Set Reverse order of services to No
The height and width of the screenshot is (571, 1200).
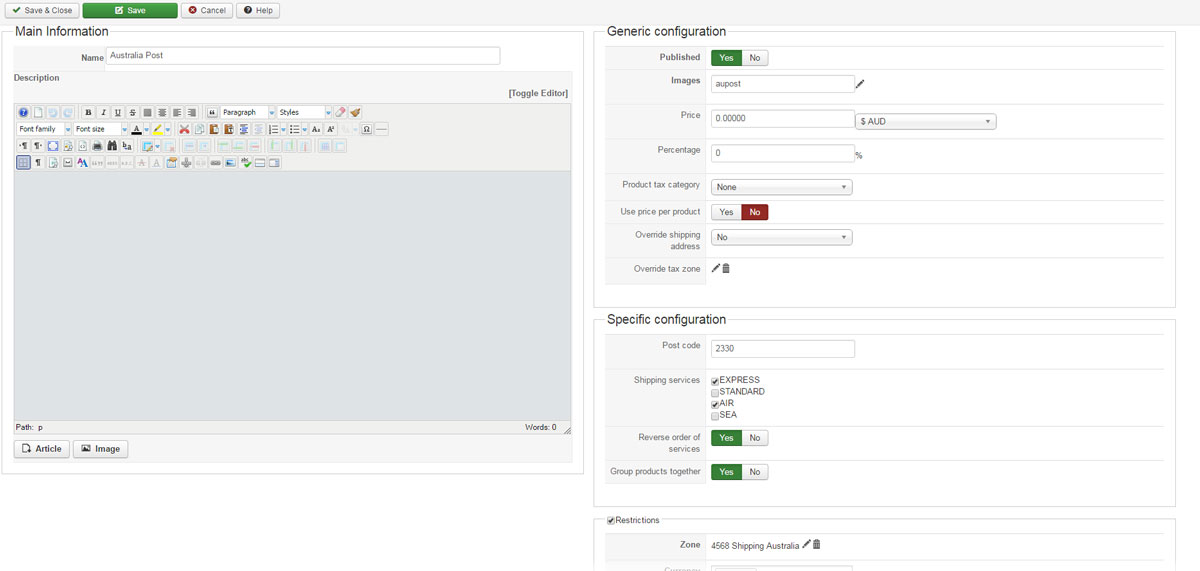tap(754, 438)
